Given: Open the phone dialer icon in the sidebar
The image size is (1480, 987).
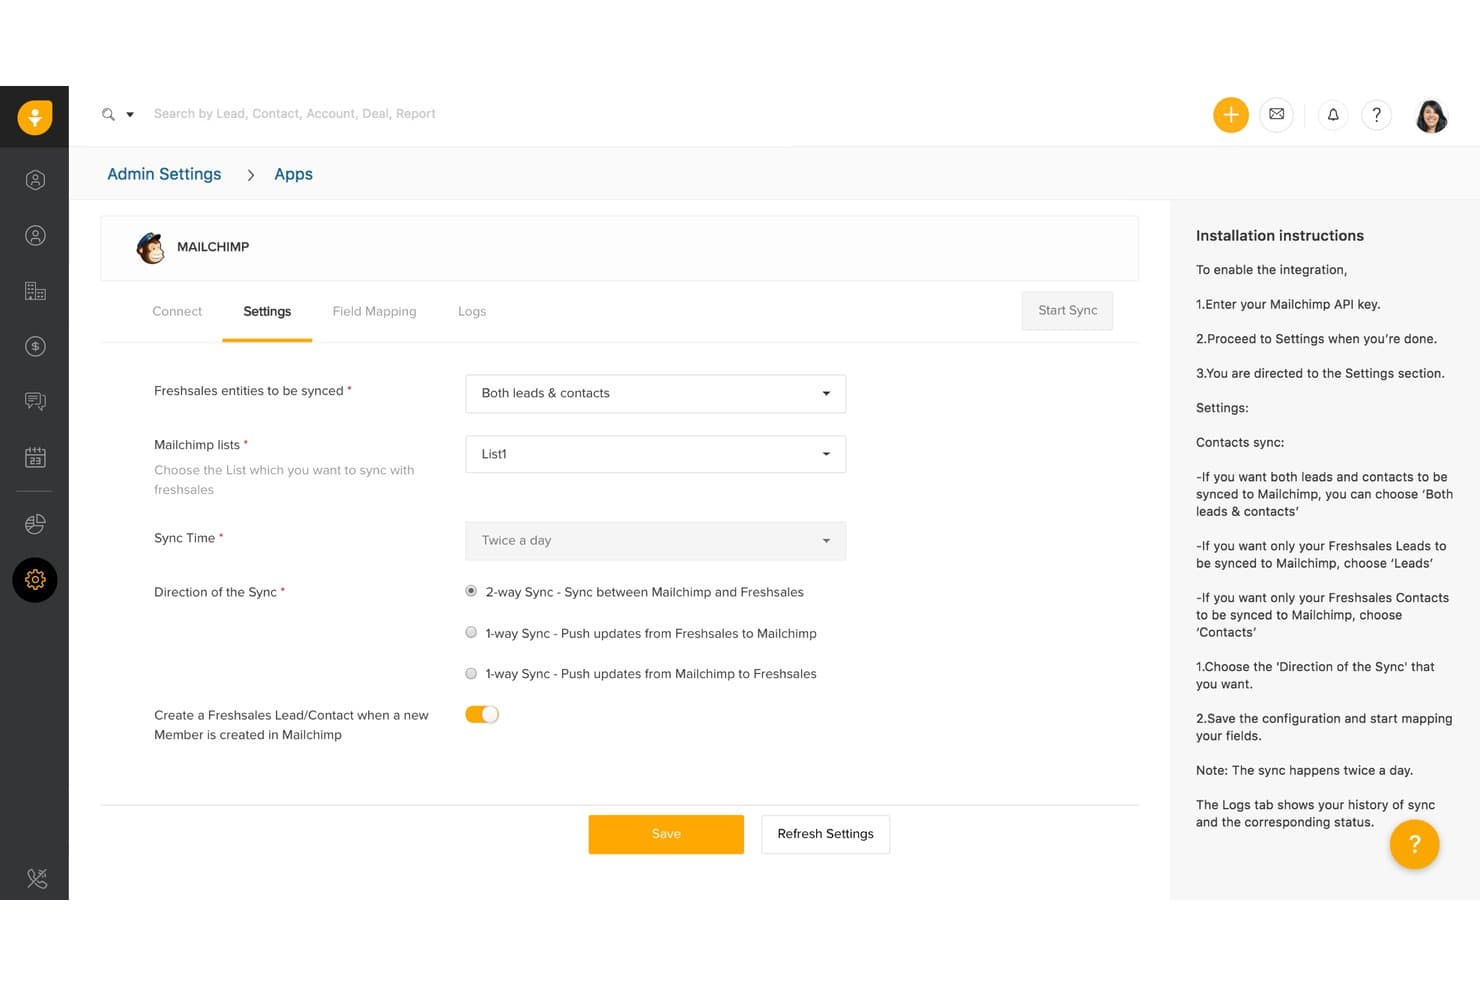Looking at the screenshot, I should (x=37, y=879).
